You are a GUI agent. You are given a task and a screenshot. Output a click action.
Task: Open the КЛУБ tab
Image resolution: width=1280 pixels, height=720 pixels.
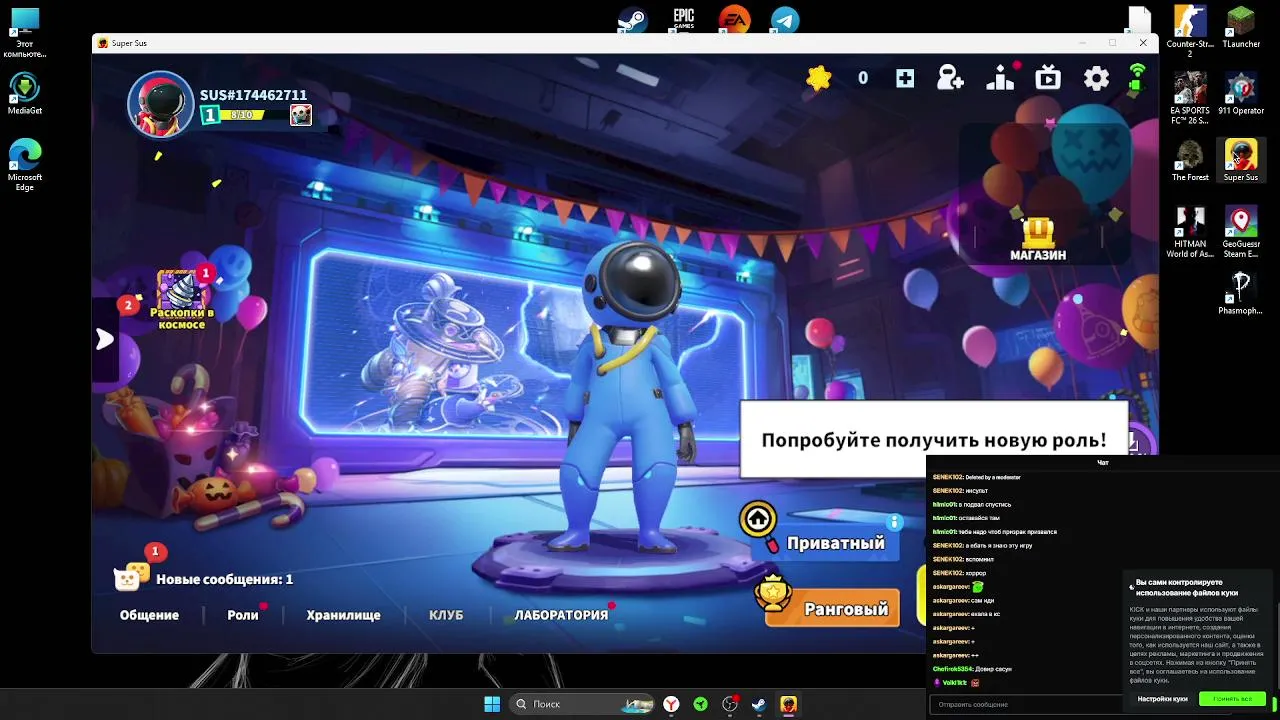coord(446,615)
